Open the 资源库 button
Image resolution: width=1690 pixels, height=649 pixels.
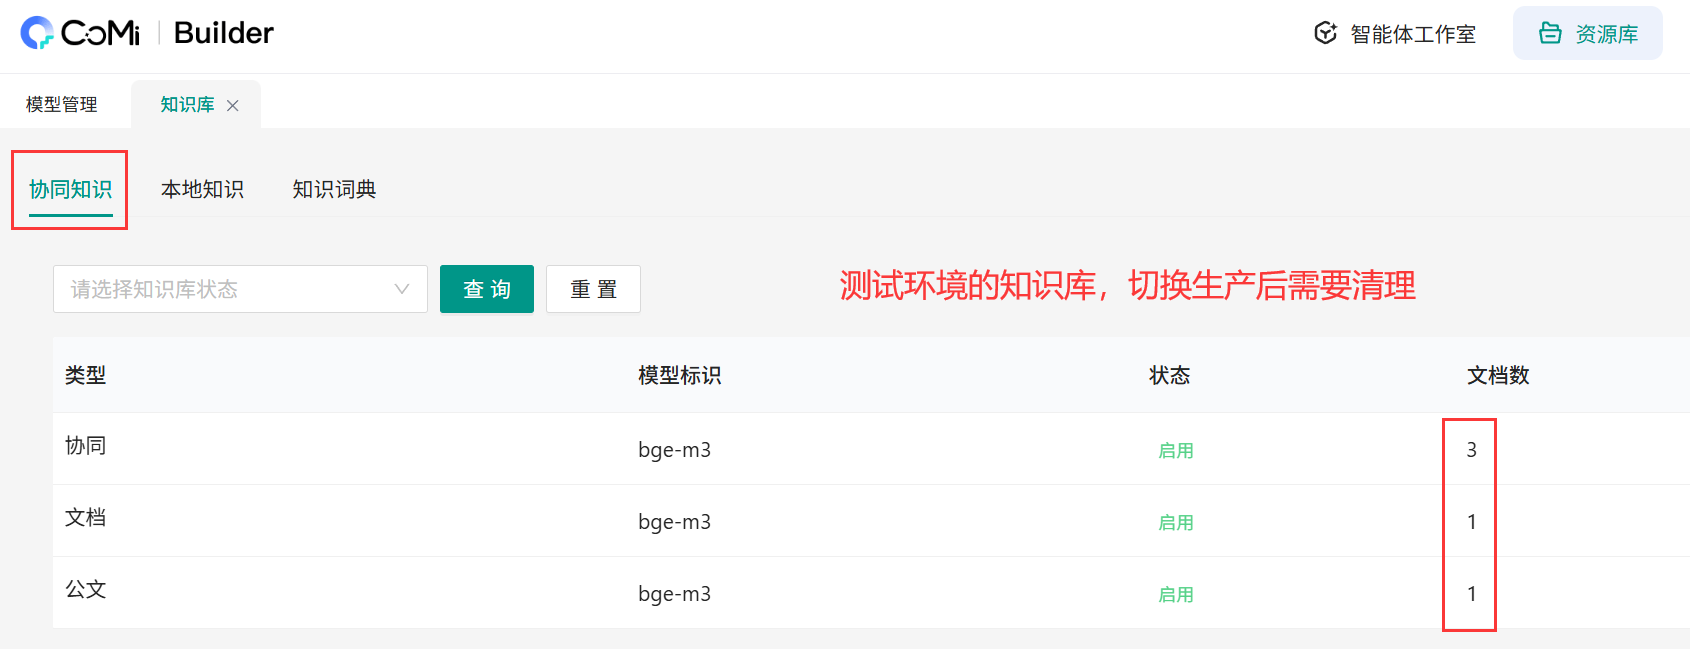1587,34
